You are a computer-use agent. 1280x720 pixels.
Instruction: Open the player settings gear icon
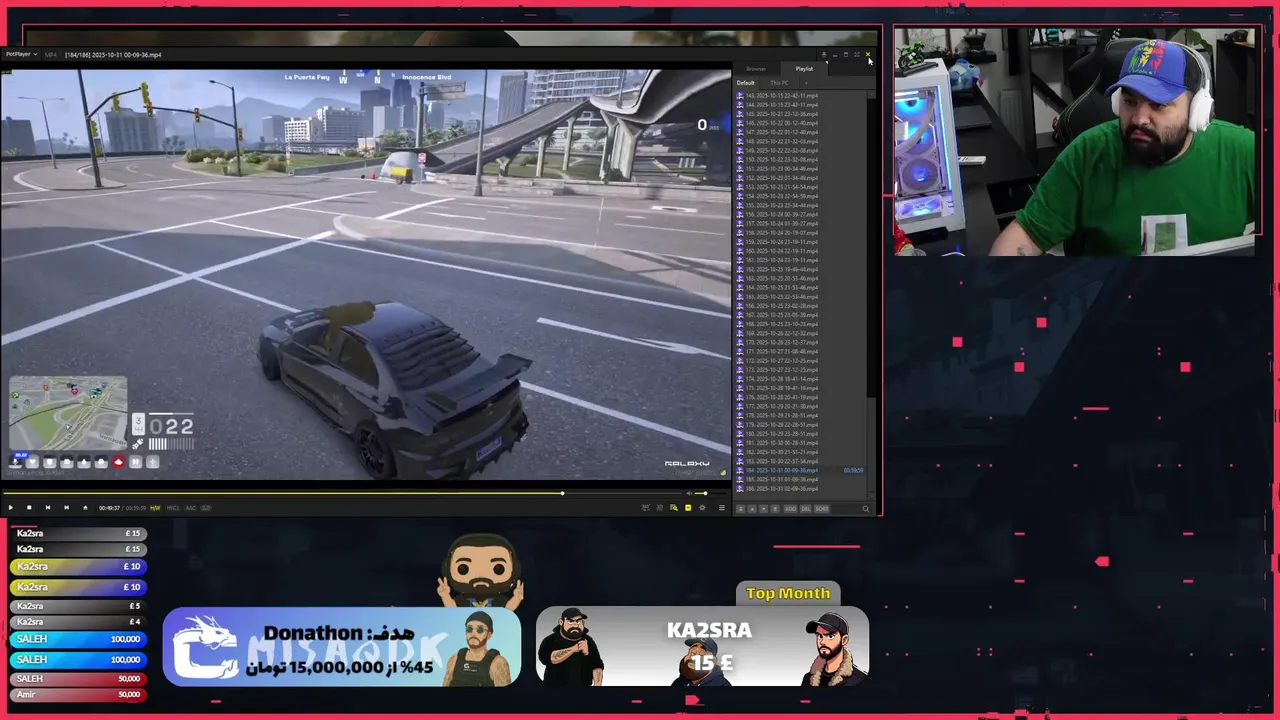(702, 508)
